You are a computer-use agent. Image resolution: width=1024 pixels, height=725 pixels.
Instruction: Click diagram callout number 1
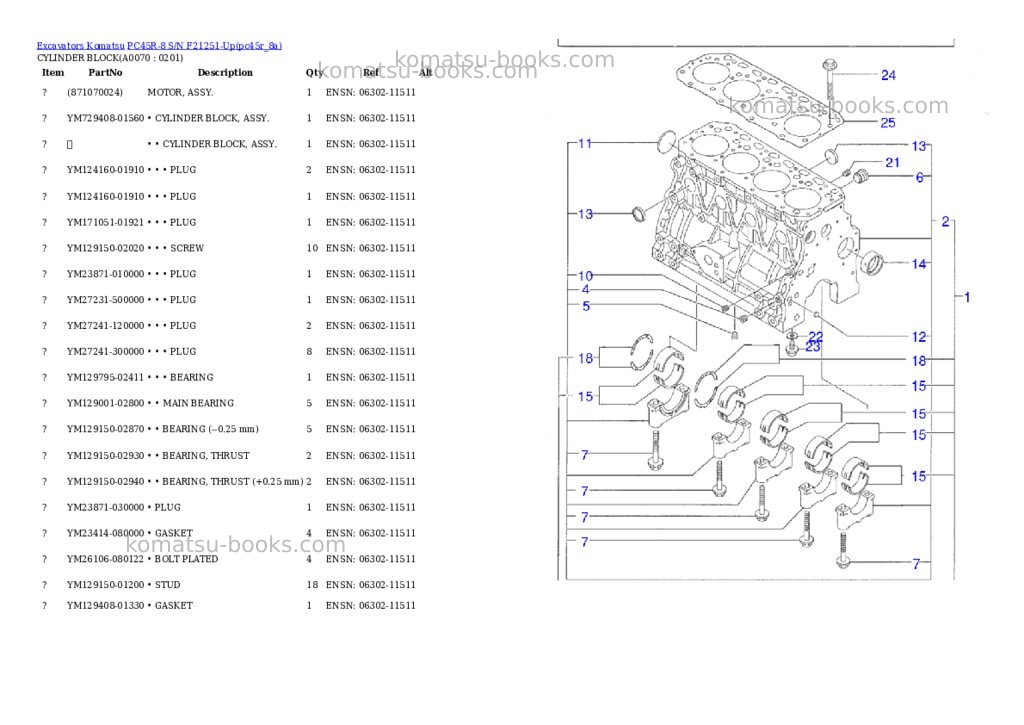tap(967, 297)
